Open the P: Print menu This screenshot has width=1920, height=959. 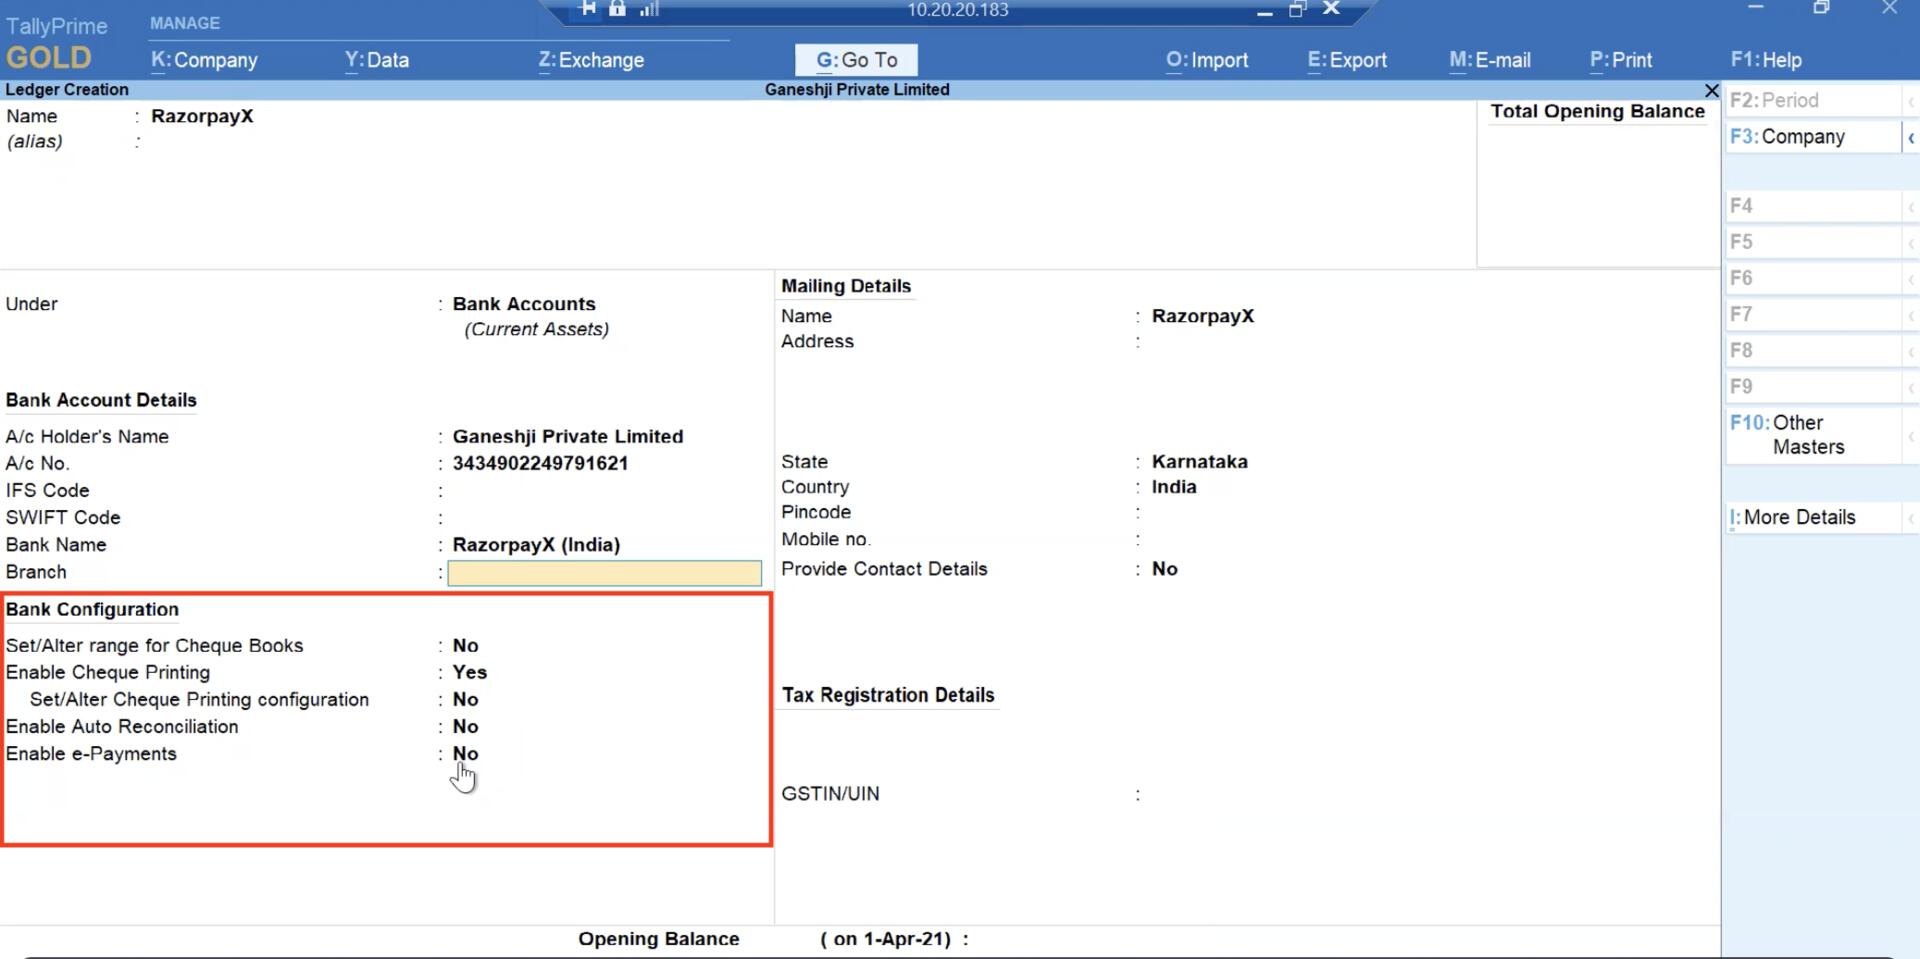[1621, 60]
